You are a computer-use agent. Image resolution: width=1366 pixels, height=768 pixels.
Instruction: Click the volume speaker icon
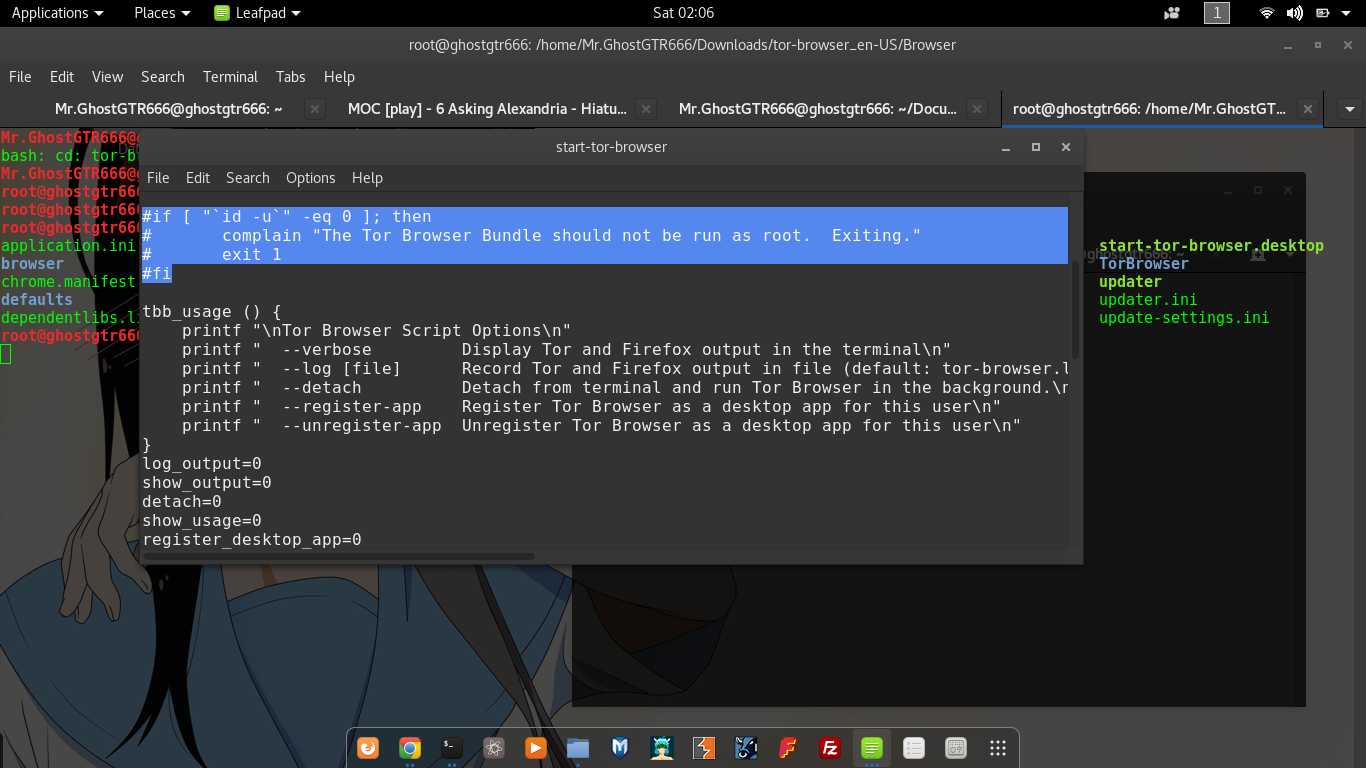click(1295, 13)
